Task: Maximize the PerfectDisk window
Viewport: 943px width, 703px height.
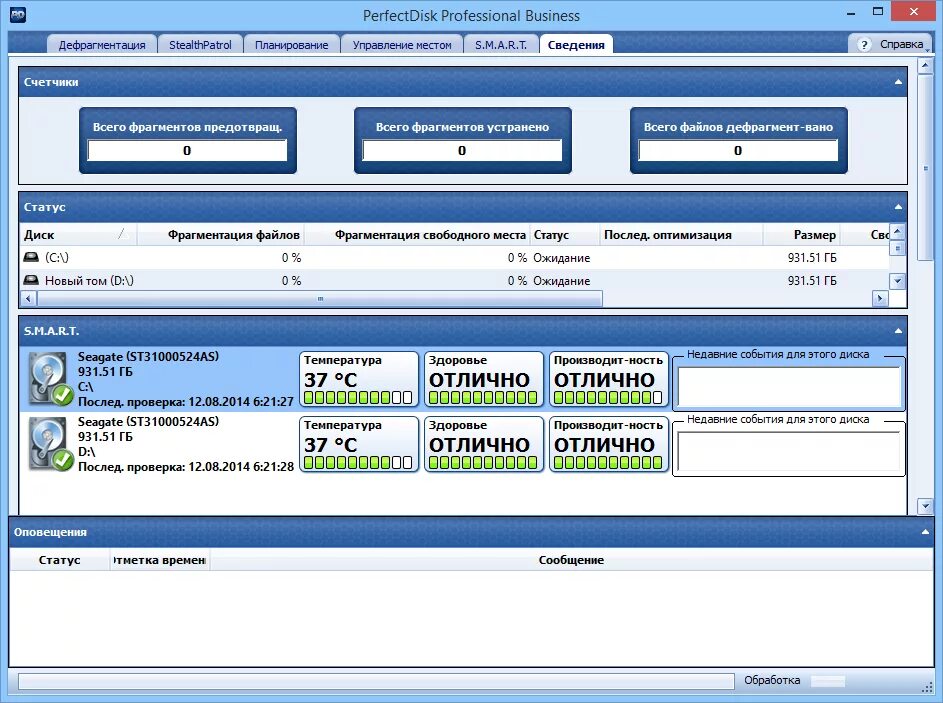Action: [x=878, y=11]
